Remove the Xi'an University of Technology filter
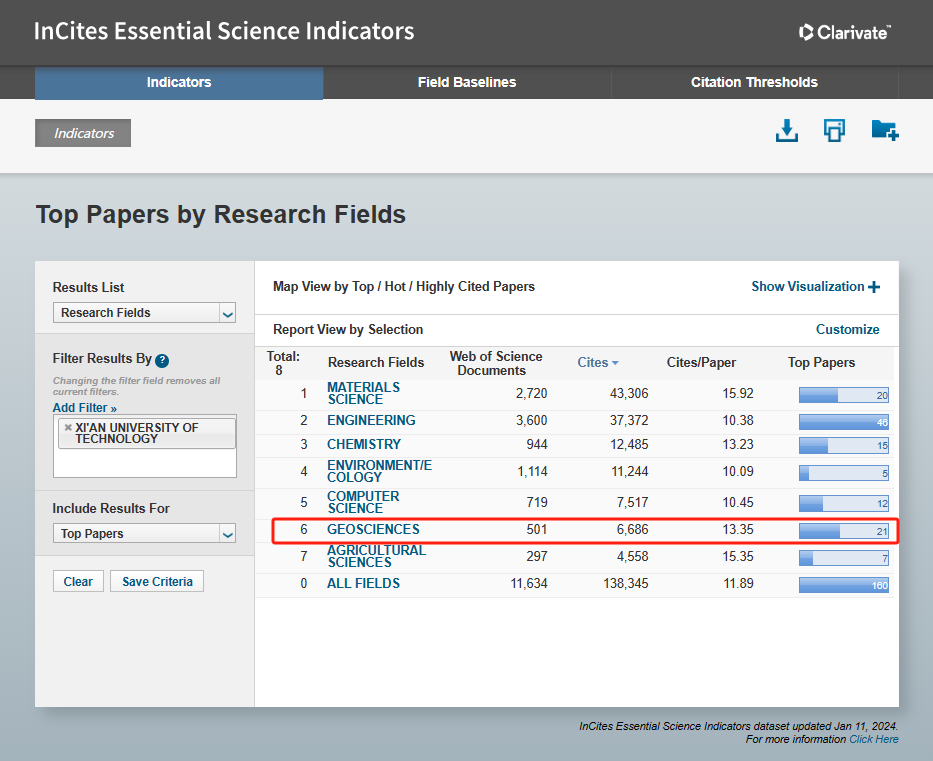The height and width of the screenshot is (761, 933). point(68,428)
